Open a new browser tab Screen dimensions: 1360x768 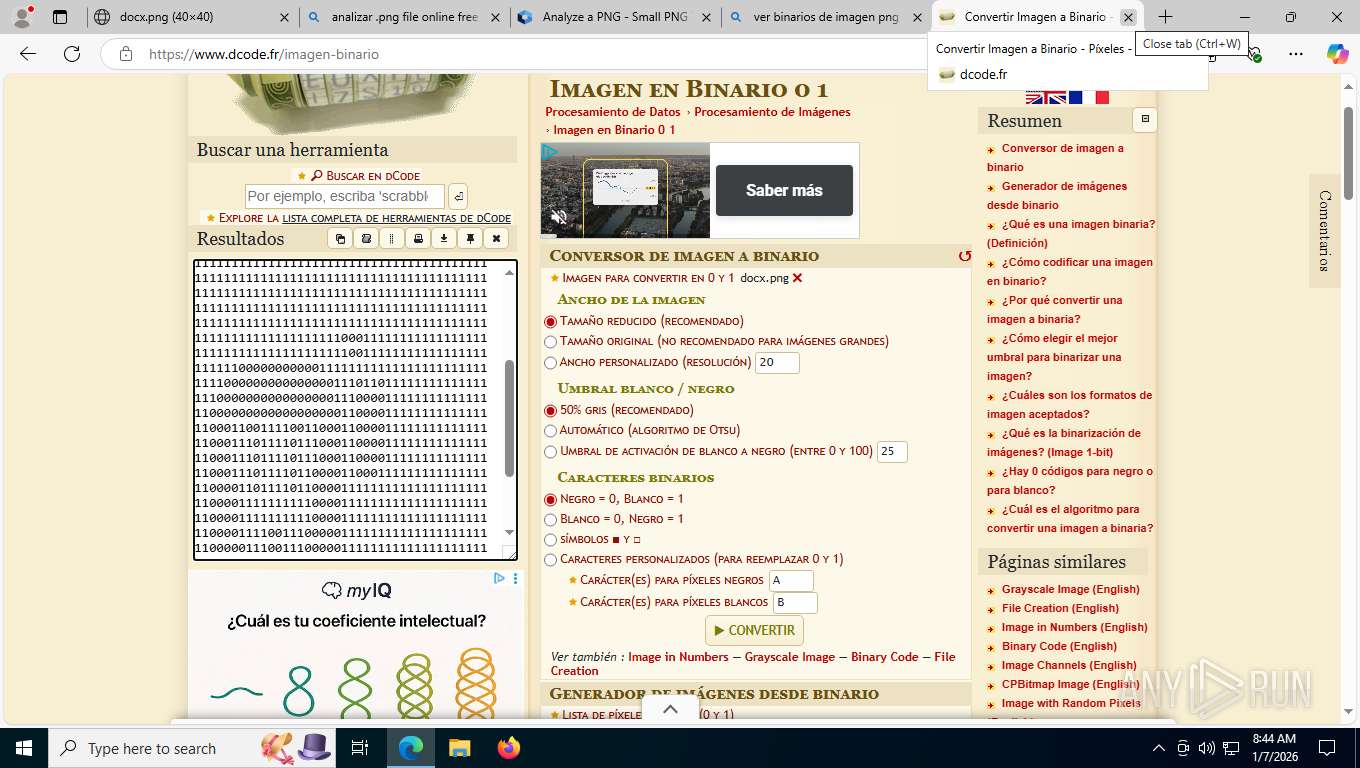[x=1165, y=17]
